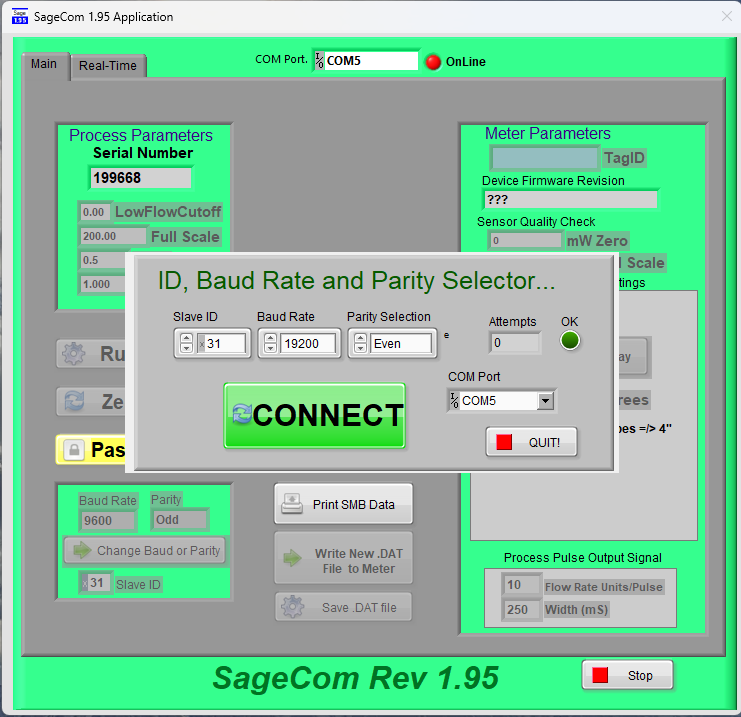Viewport: 741px width, 717px height.
Task: Click the gear icon on the Ru button
Action: [74, 354]
